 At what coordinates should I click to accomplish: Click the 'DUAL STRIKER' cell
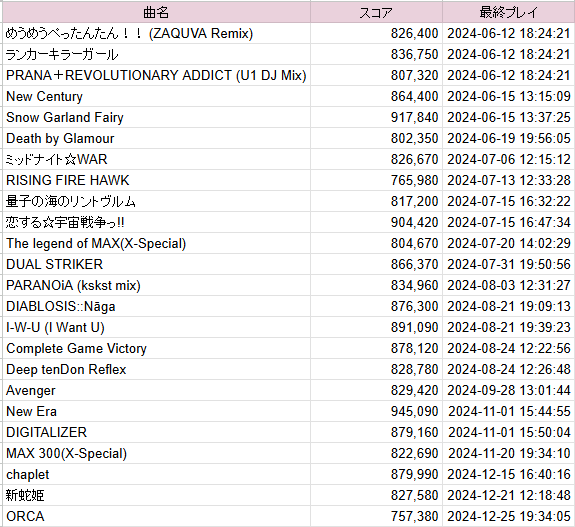click(156, 264)
